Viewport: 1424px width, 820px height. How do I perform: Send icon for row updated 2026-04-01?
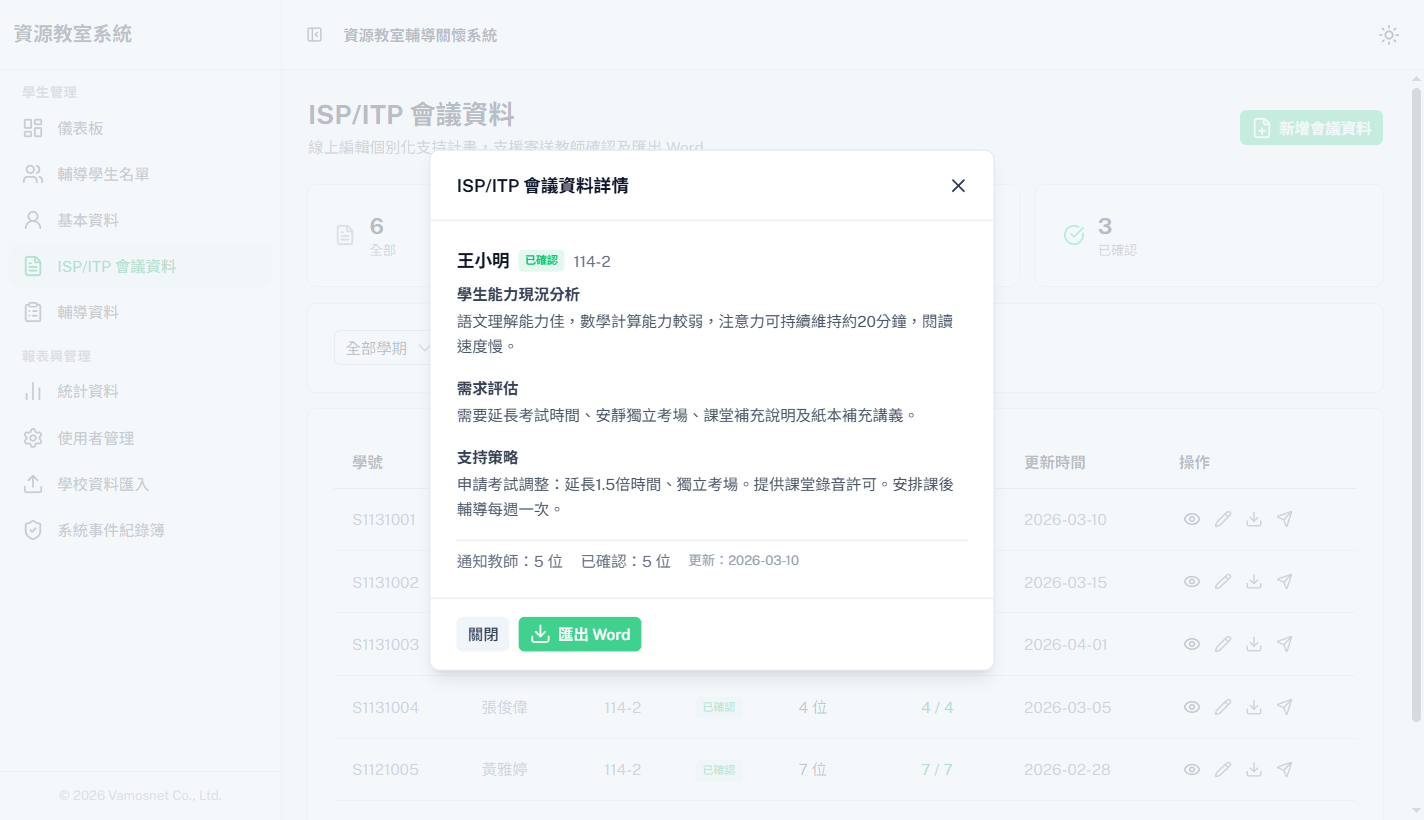pos(1285,644)
